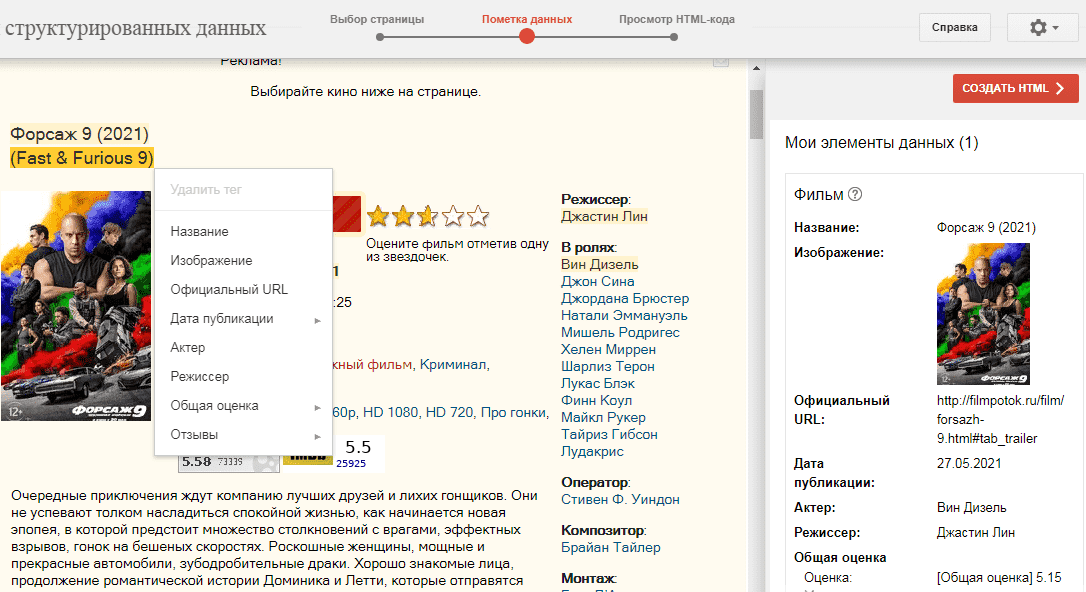1086x592 pixels.
Task: Go to the Просмотр HTML-кода step
Action: (x=677, y=19)
